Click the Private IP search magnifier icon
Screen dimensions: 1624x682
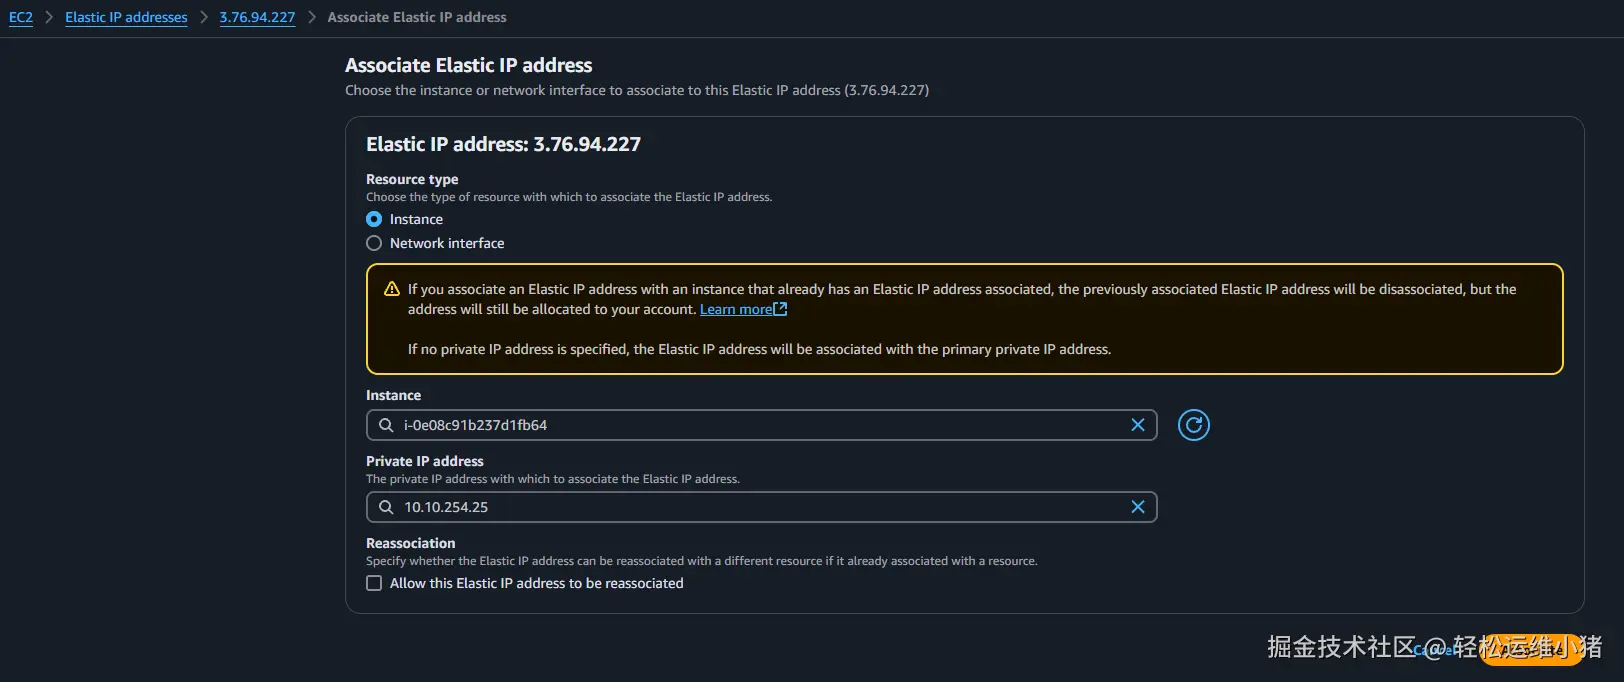(x=386, y=507)
